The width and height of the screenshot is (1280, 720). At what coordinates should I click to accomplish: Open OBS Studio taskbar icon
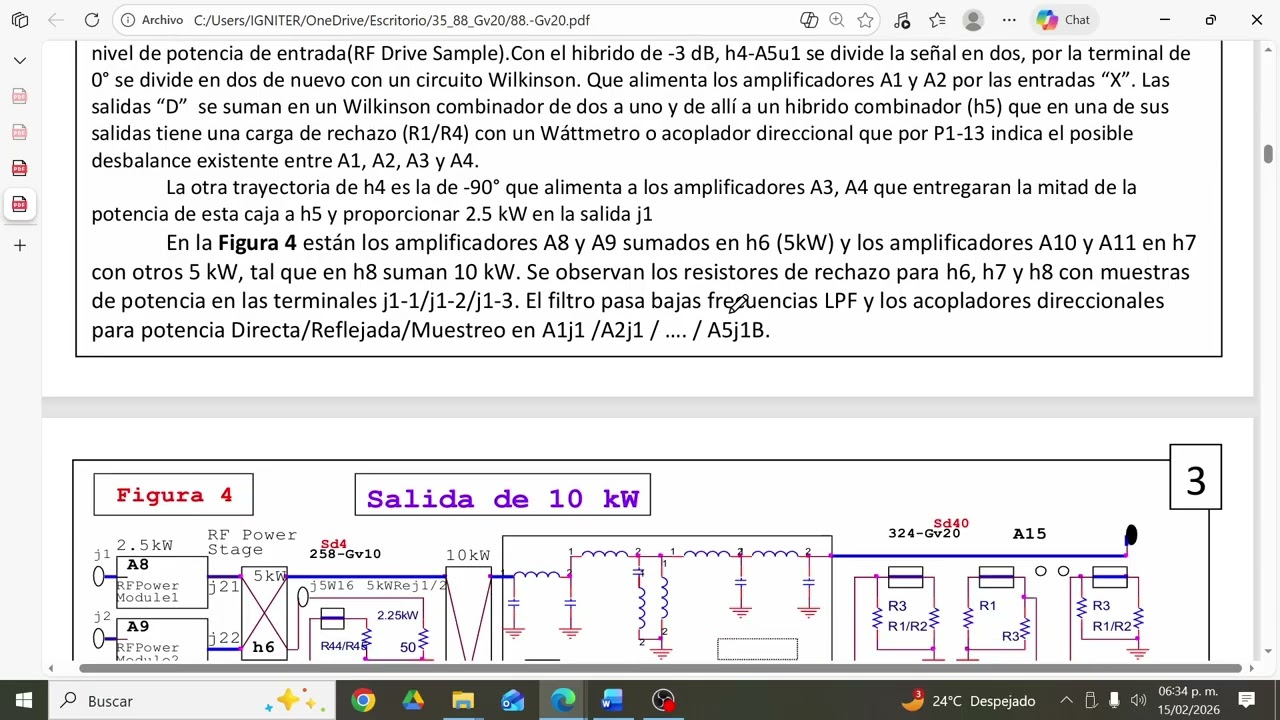click(x=663, y=701)
